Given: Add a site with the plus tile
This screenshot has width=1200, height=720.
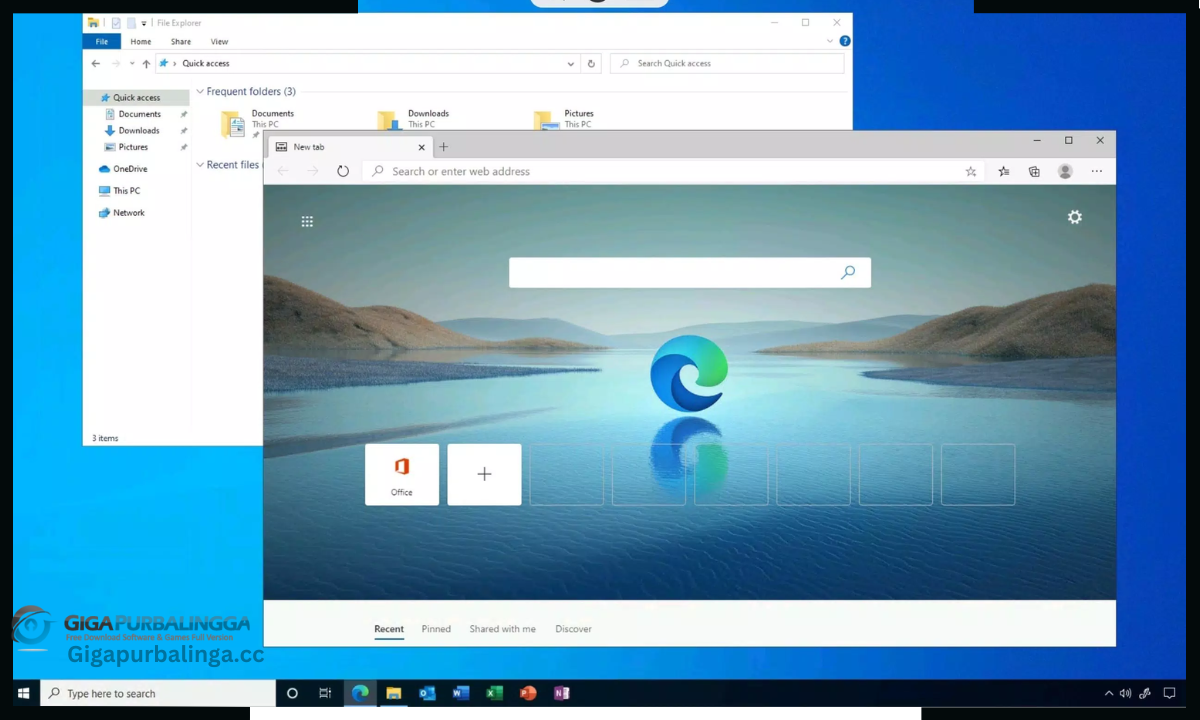Looking at the screenshot, I should click(x=484, y=475).
